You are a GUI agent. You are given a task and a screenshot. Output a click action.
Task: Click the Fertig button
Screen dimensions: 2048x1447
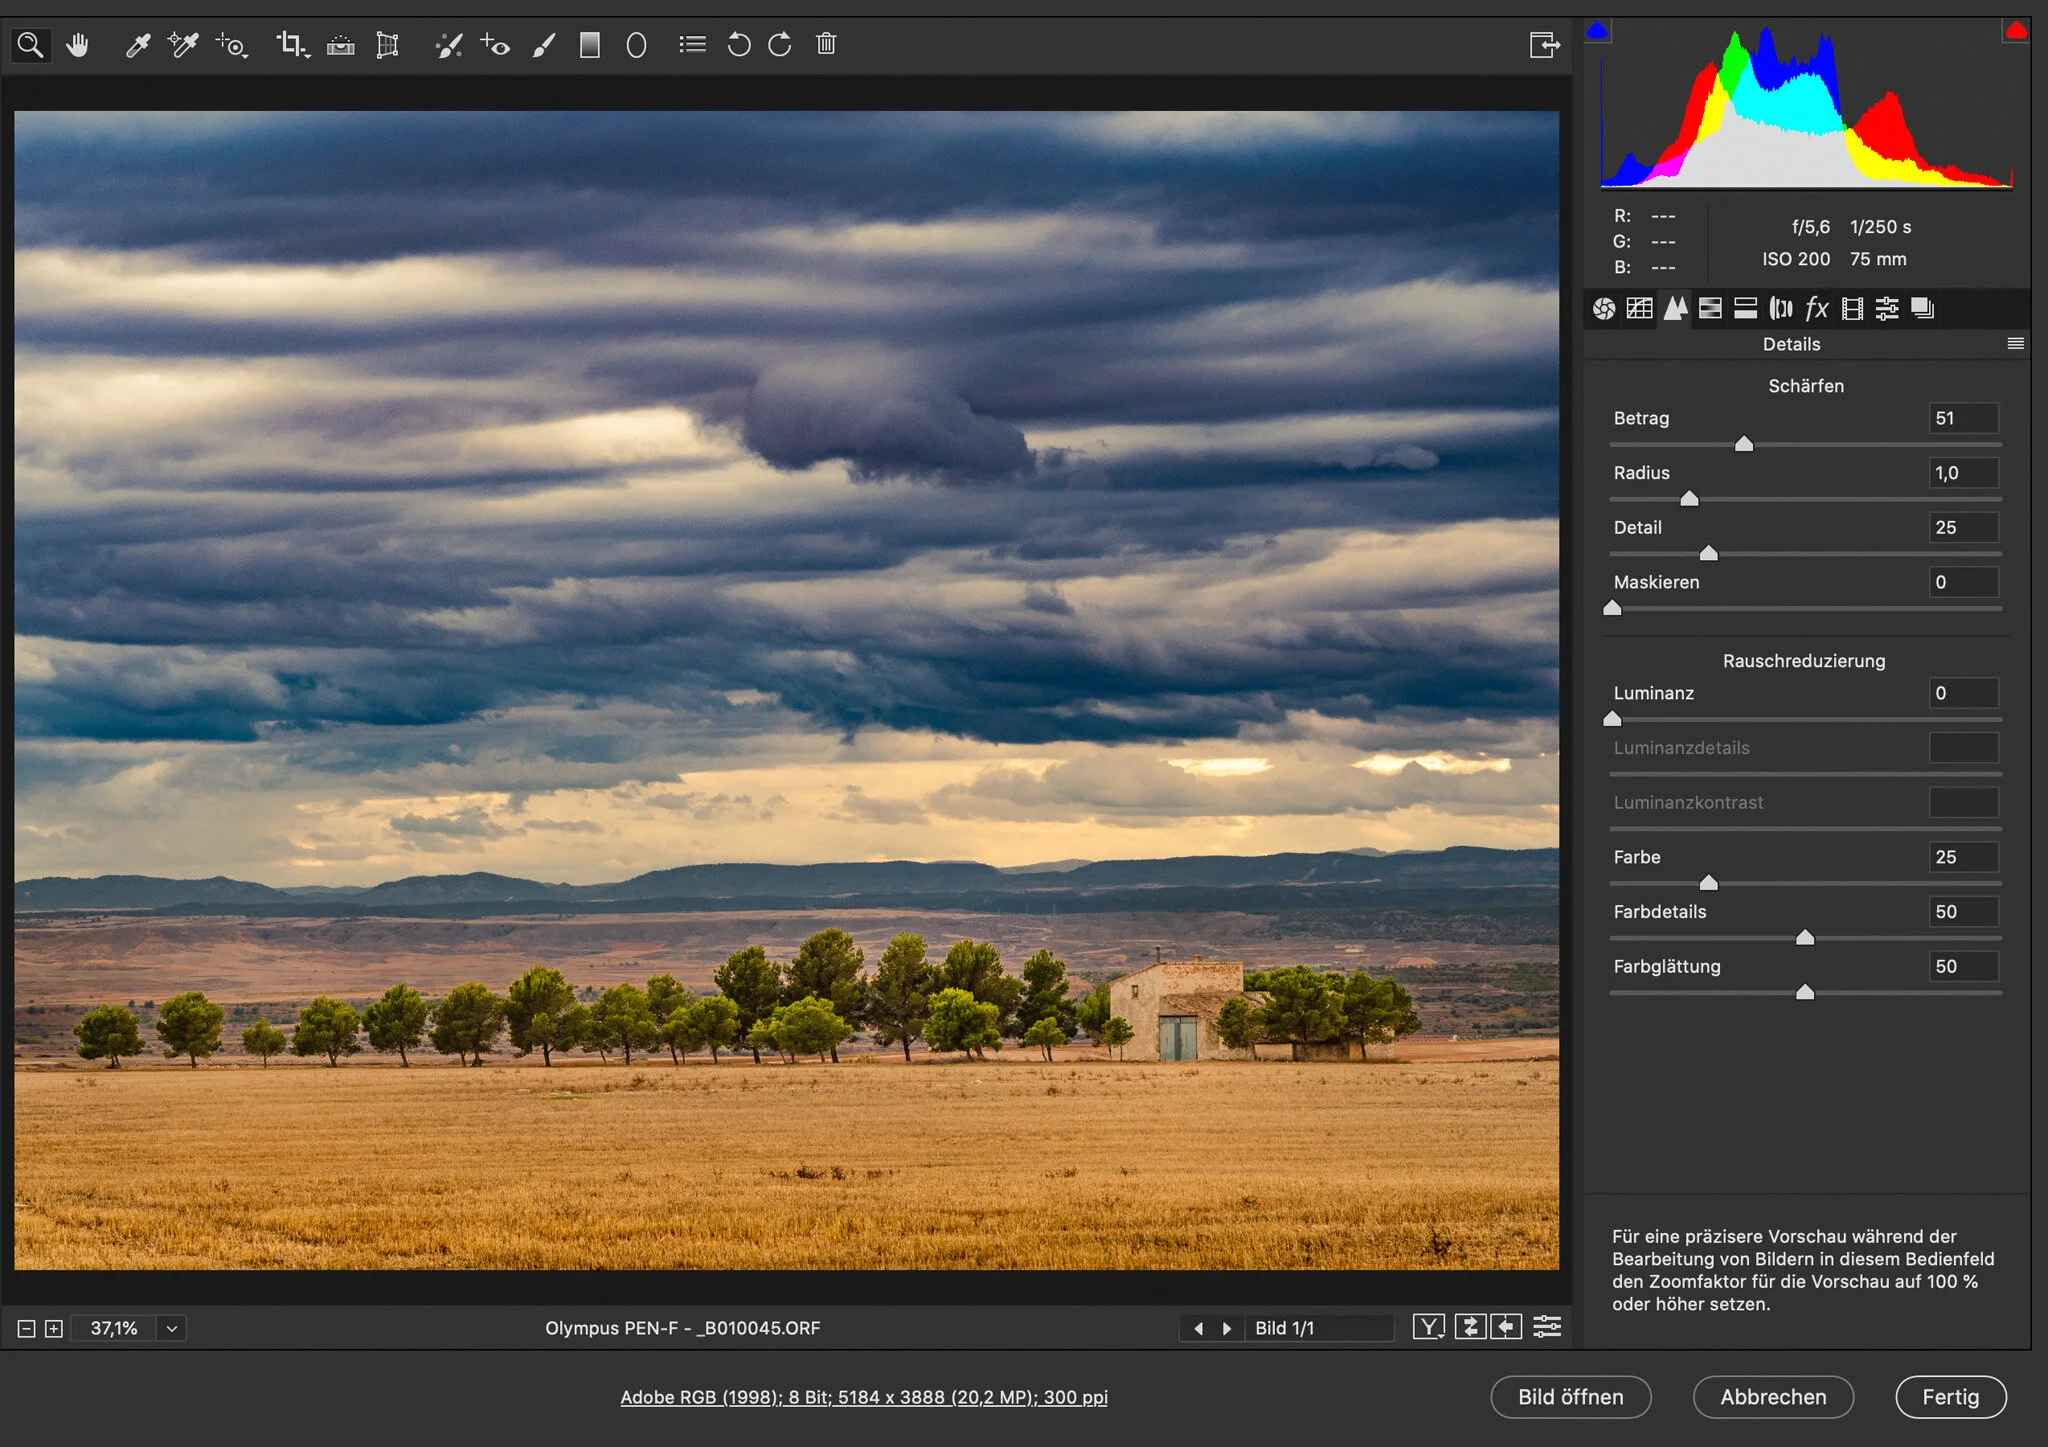[1950, 1397]
